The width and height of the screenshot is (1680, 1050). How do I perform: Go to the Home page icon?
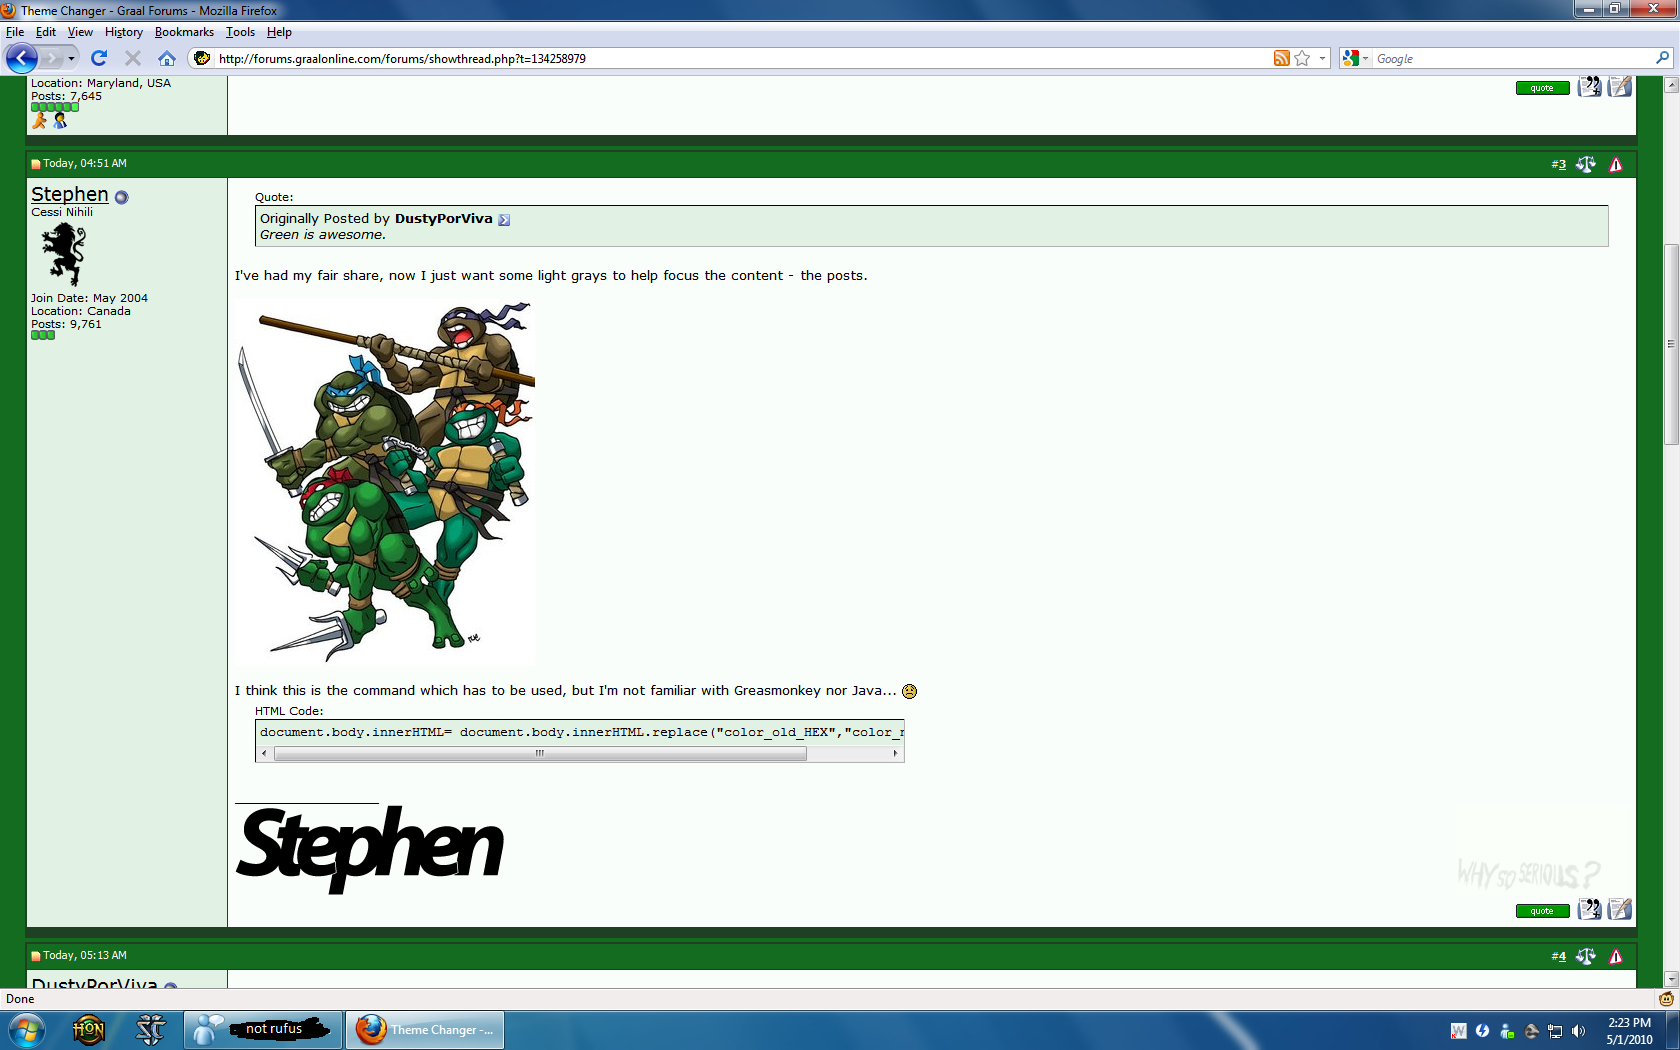[167, 58]
